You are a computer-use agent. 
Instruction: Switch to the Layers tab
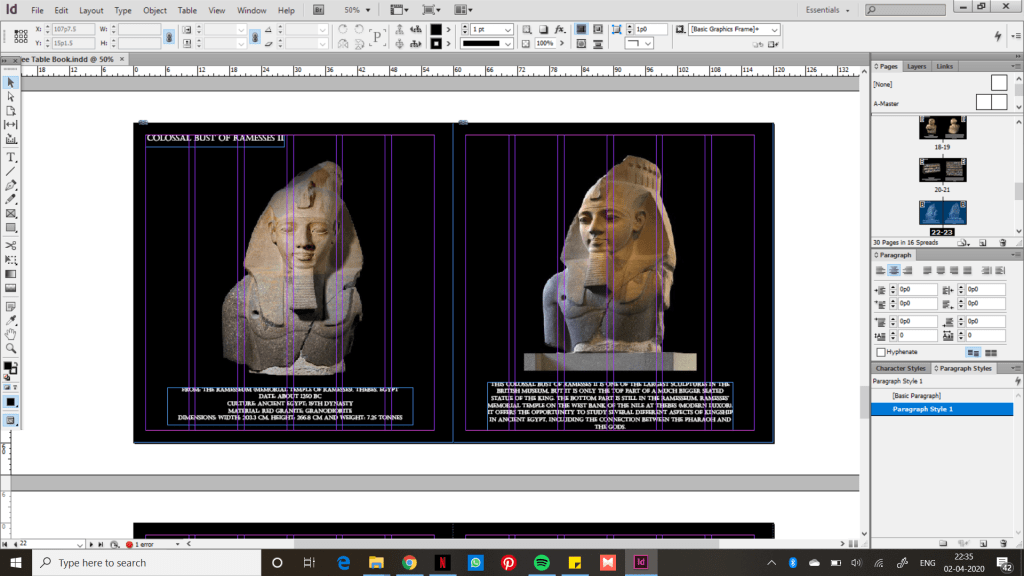[x=916, y=66]
